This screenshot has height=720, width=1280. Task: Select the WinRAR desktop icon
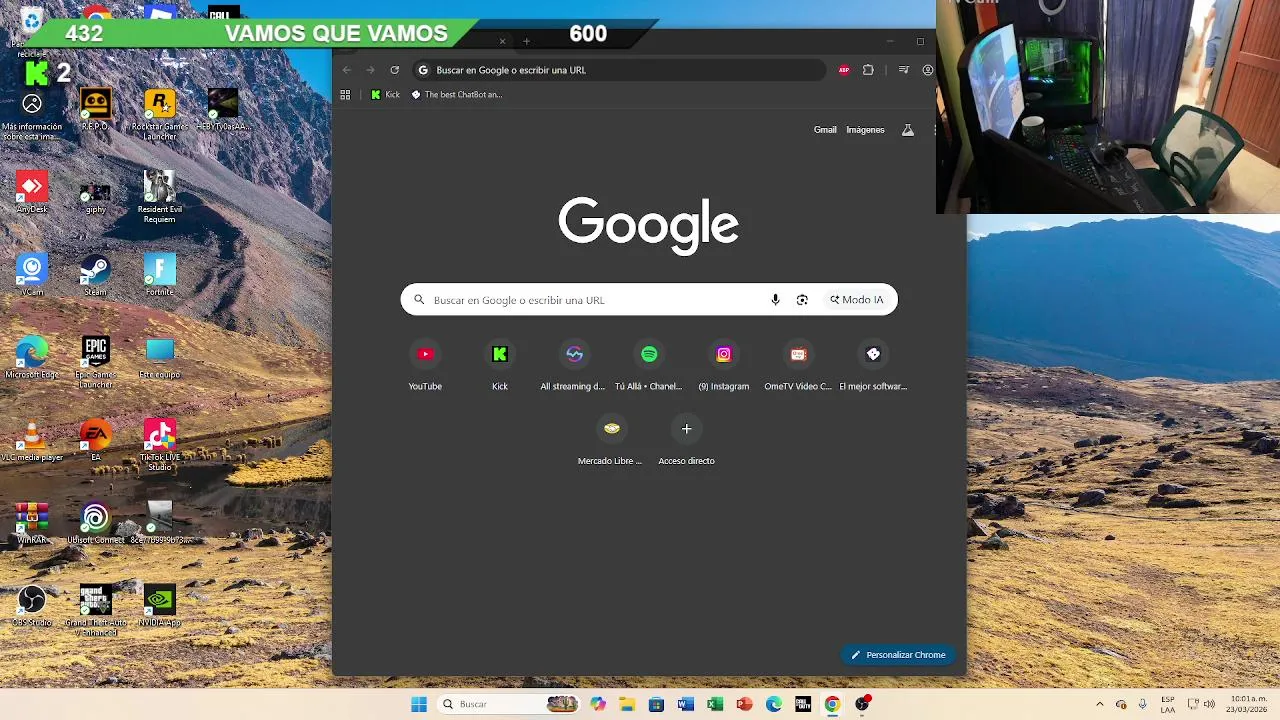(32, 523)
